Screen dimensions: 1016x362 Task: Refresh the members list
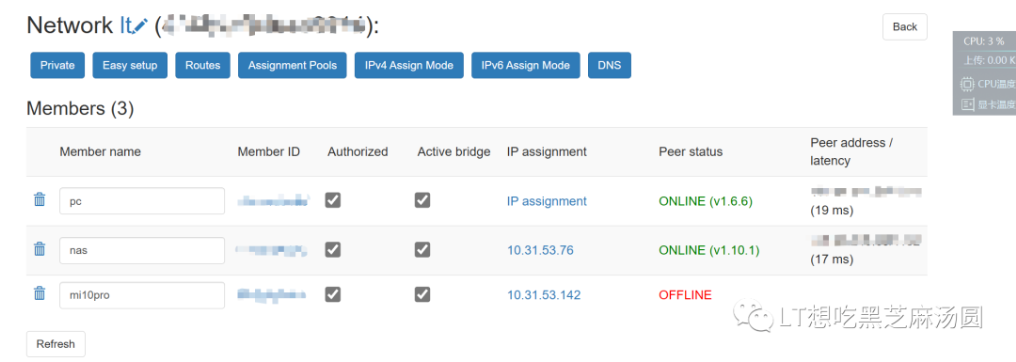[x=56, y=344]
